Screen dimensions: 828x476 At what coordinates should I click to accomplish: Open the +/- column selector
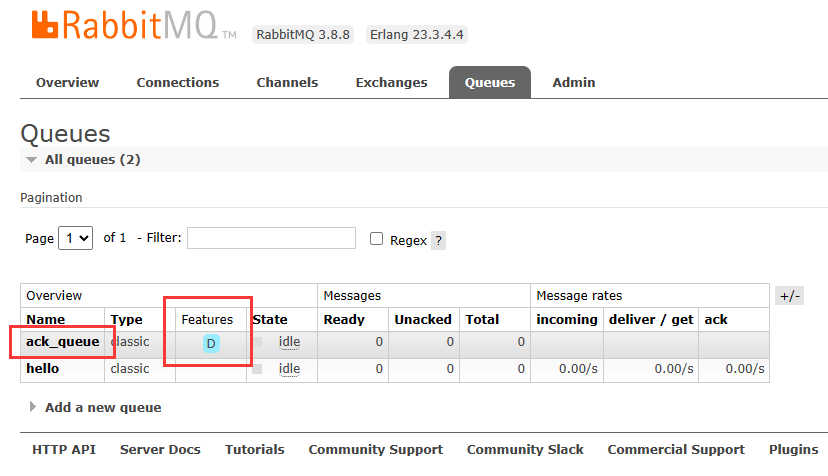point(789,296)
